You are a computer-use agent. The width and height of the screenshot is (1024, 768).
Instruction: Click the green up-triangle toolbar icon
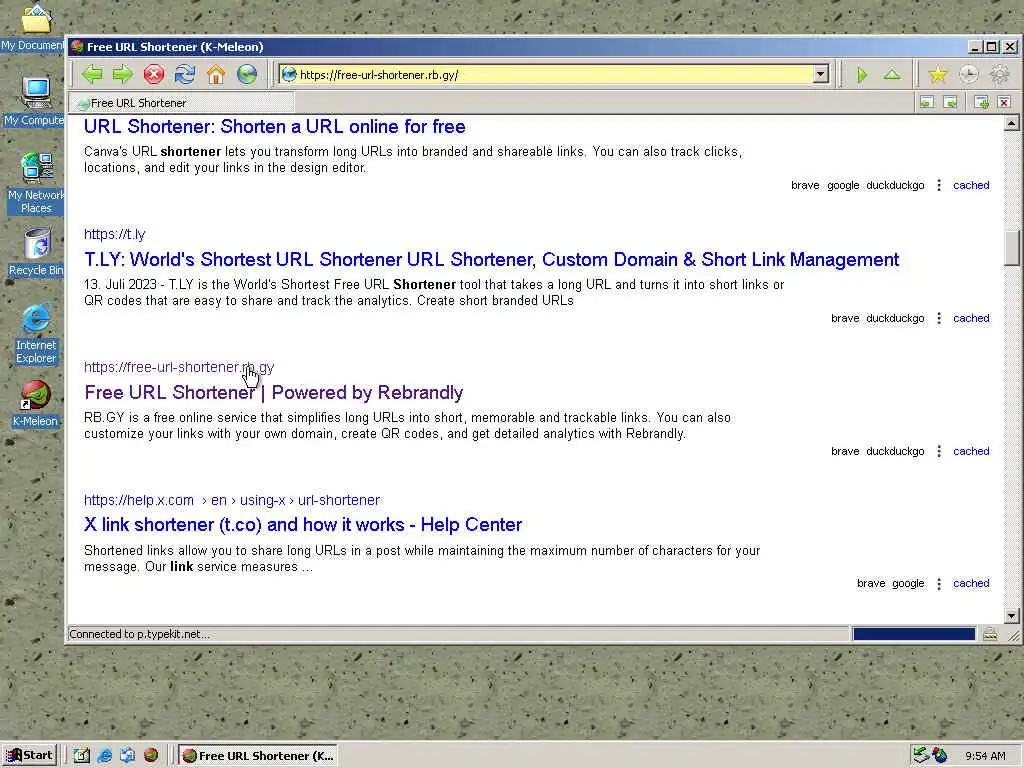pyautogui.click(x=891, y=74)
